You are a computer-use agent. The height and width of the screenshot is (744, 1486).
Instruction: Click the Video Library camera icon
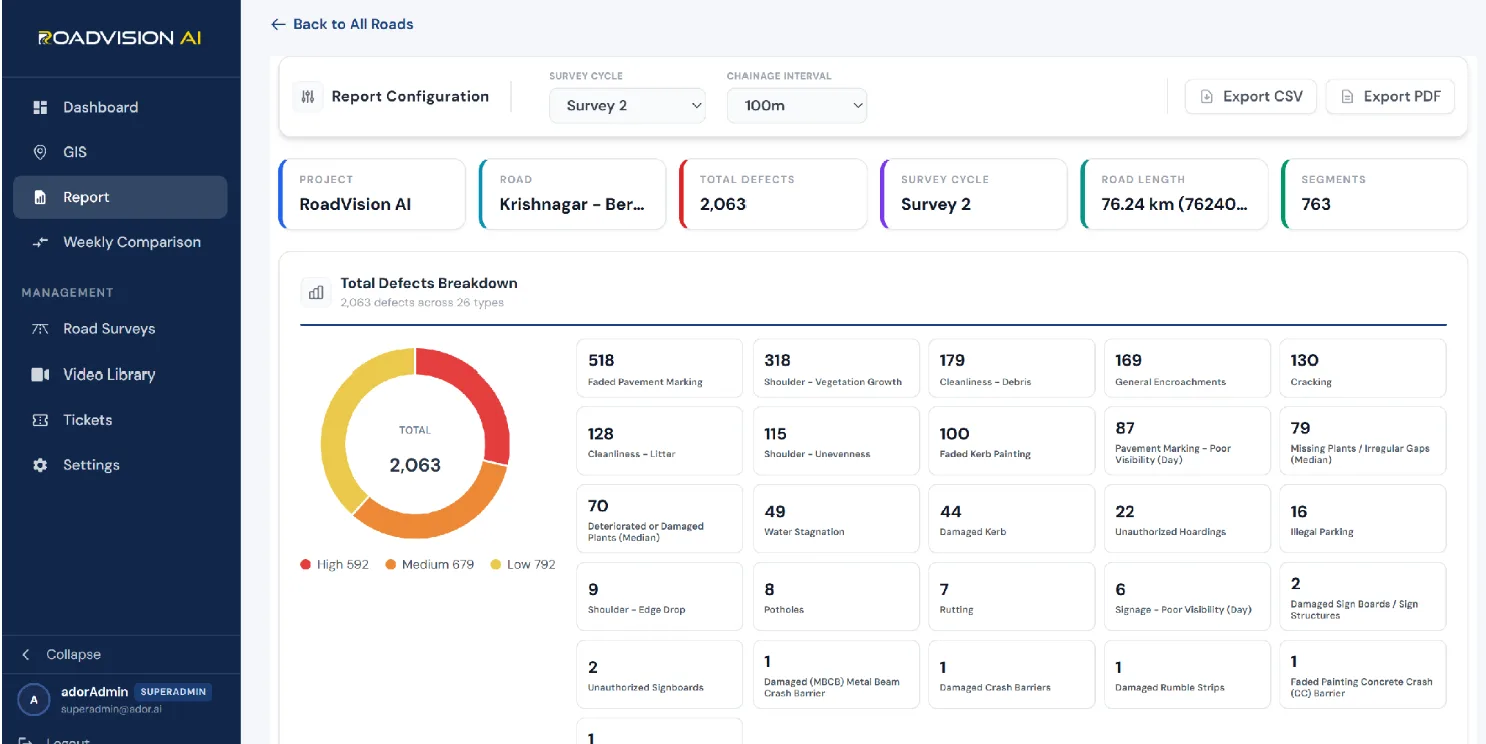tap(40, 374)
